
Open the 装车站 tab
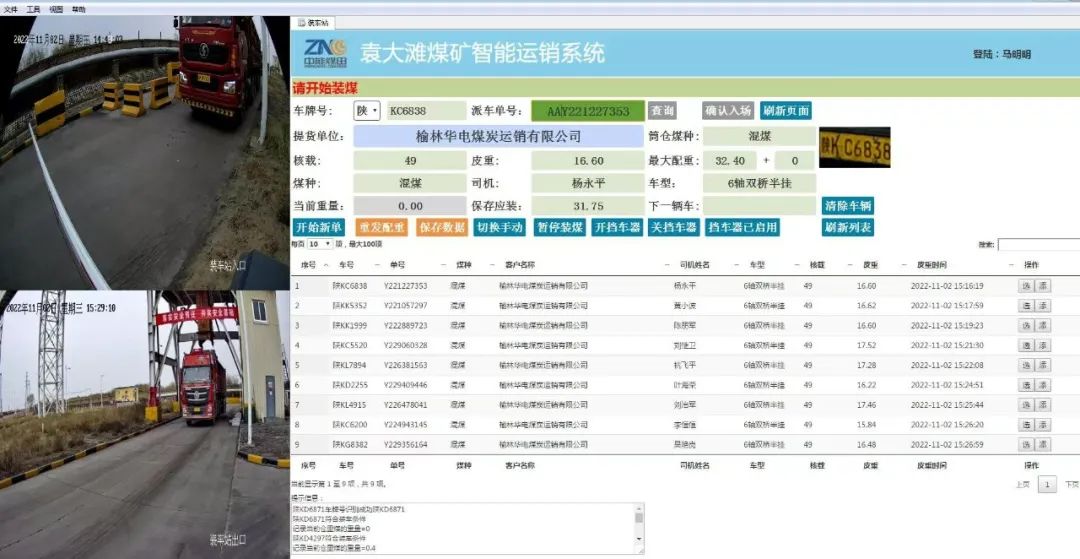pyautogui.click(x=316, y=22)
